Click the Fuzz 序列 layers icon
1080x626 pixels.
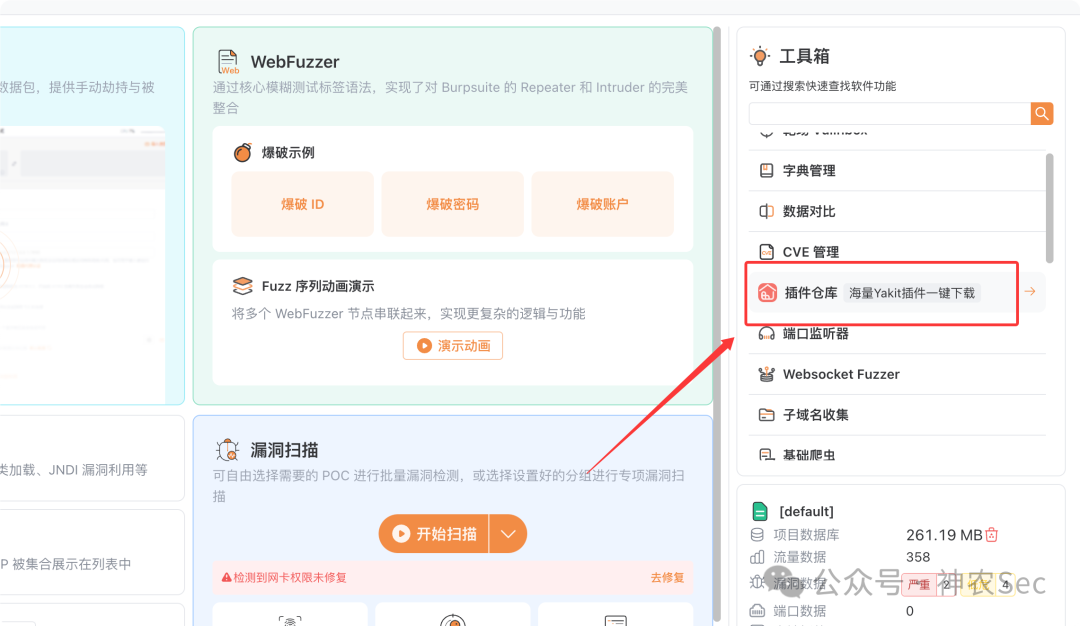tap(242, 286)
